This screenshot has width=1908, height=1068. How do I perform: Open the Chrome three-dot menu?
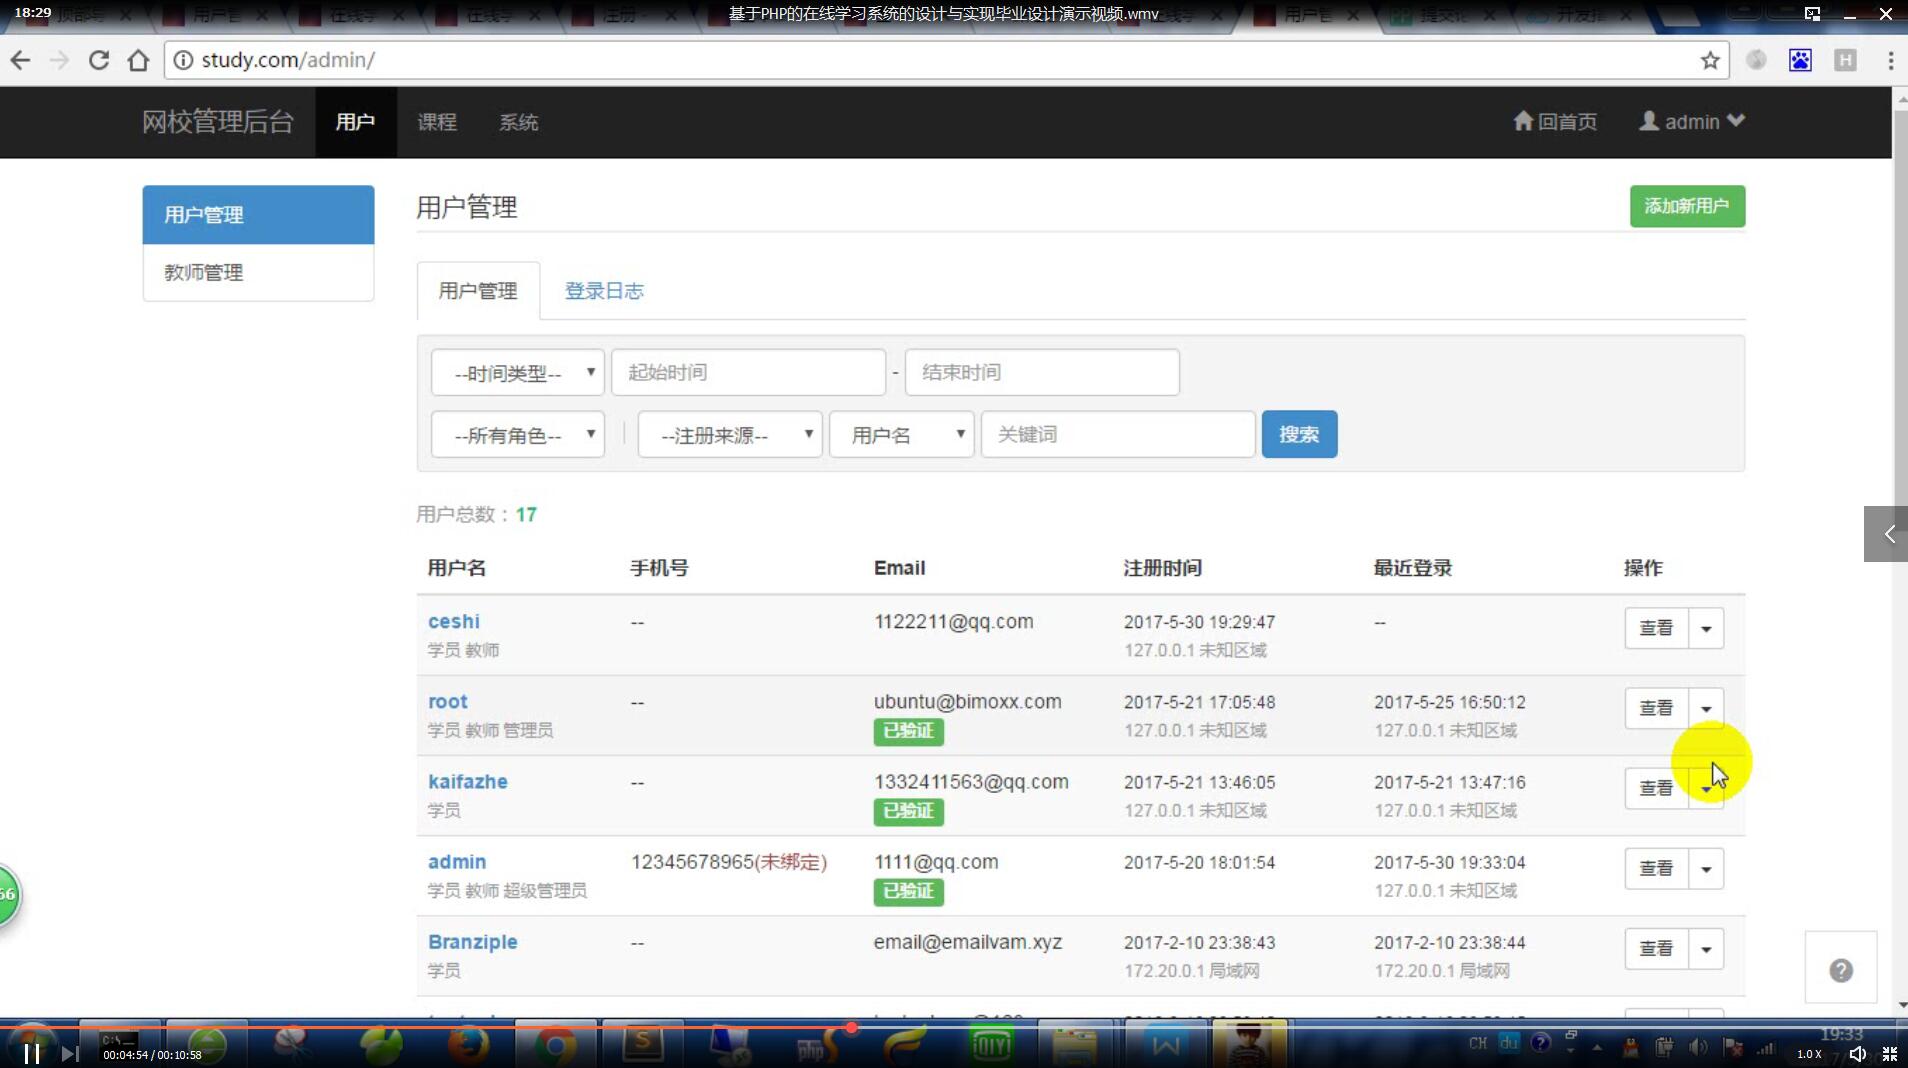[1890, 60]
